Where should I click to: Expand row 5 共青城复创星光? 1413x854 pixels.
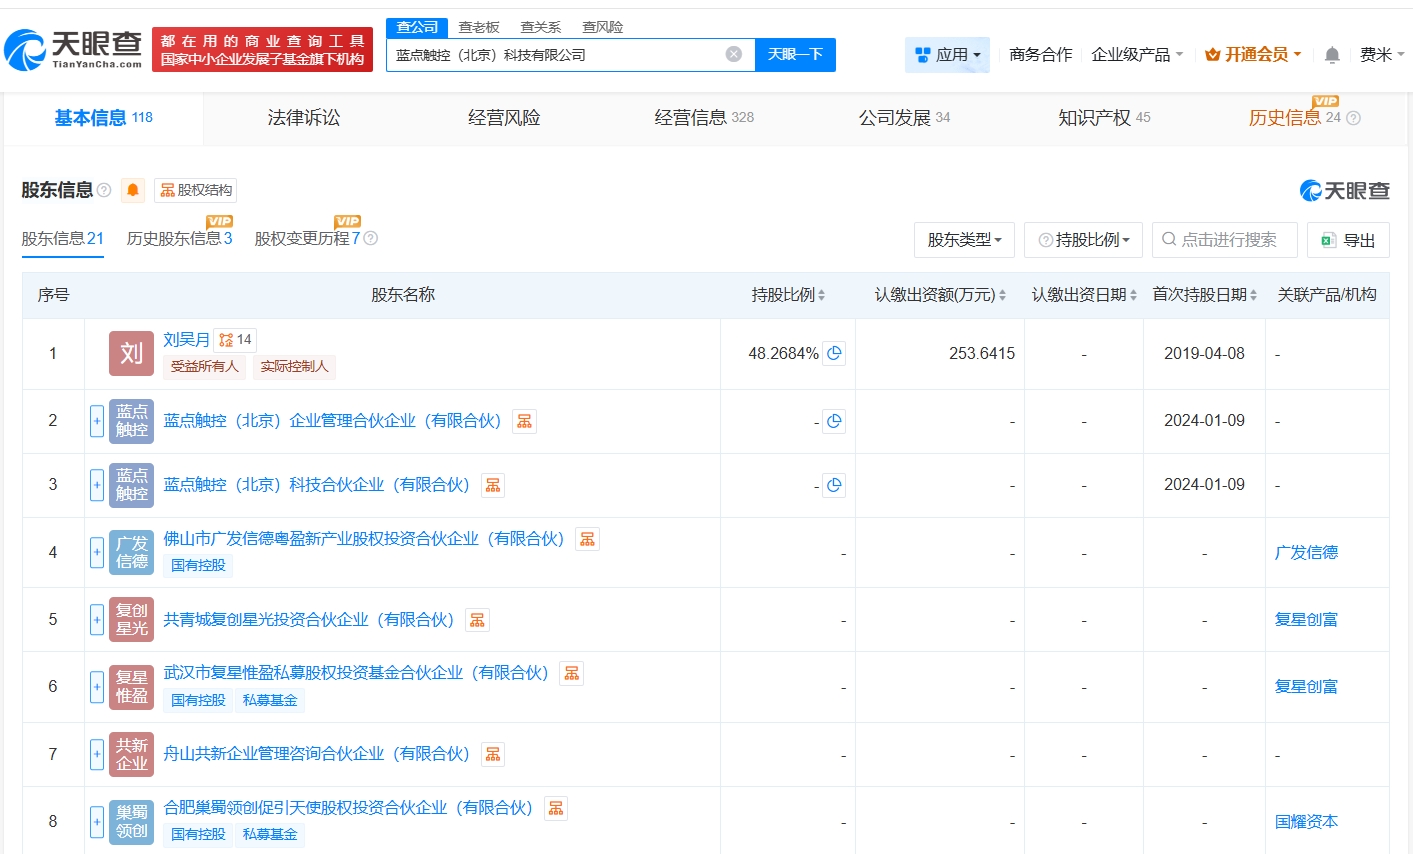97,620
